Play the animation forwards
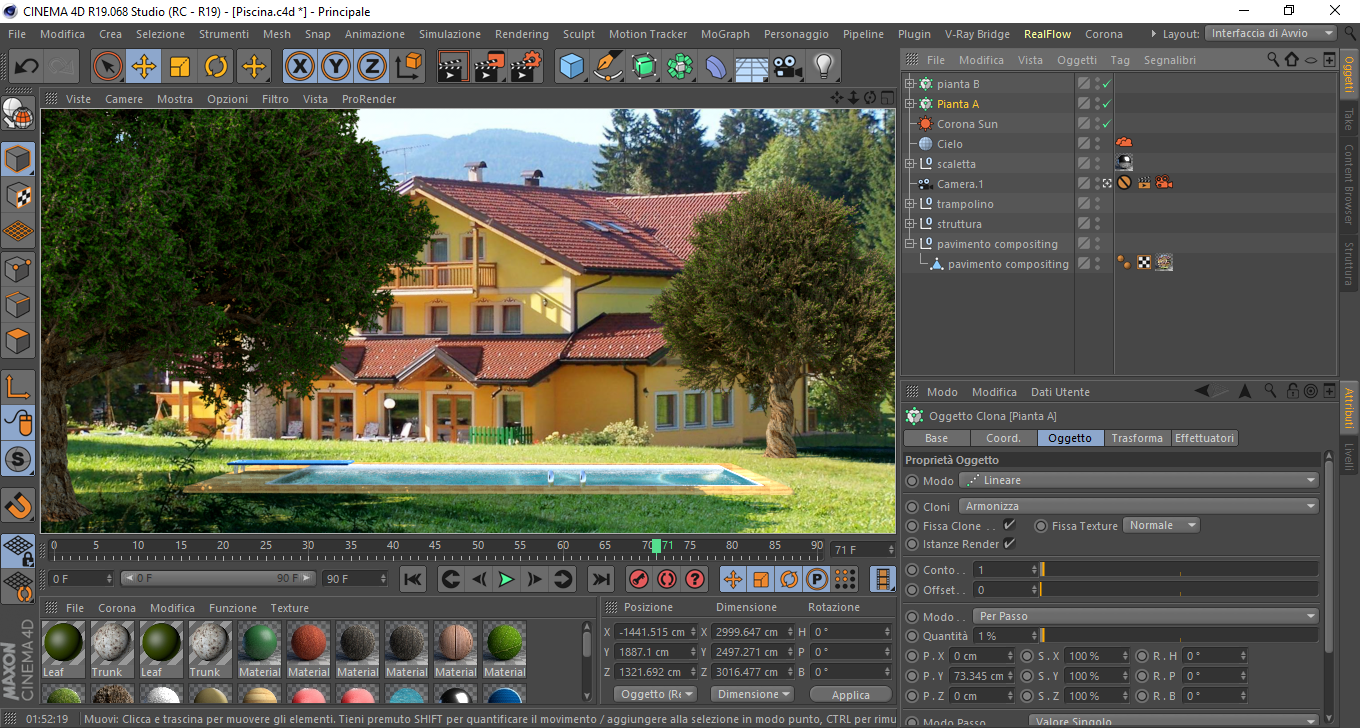 (507, 578)
